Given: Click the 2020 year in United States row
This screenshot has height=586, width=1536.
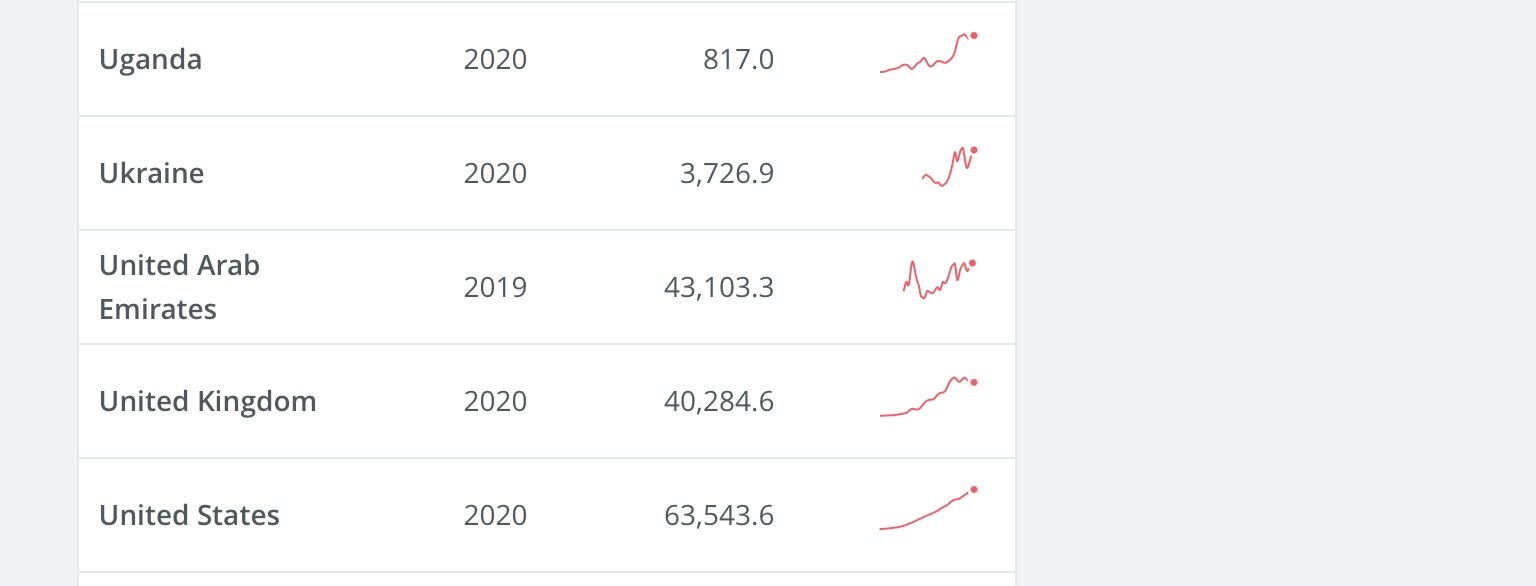Looking at the screenshot, I should 495,516.
